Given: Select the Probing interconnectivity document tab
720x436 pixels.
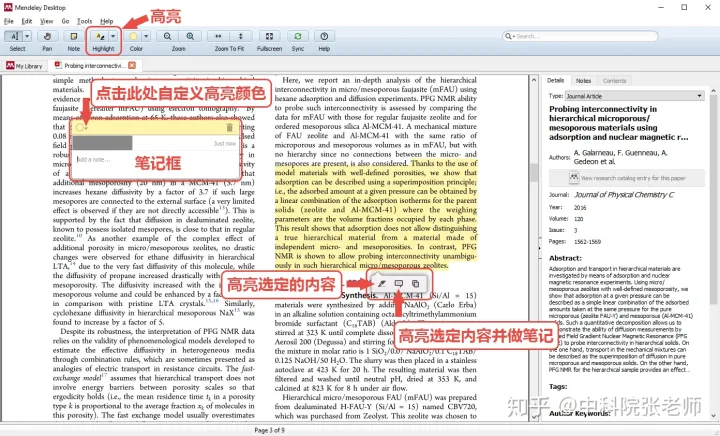Looking at the screenshot, I should click(x=95, y=66).
